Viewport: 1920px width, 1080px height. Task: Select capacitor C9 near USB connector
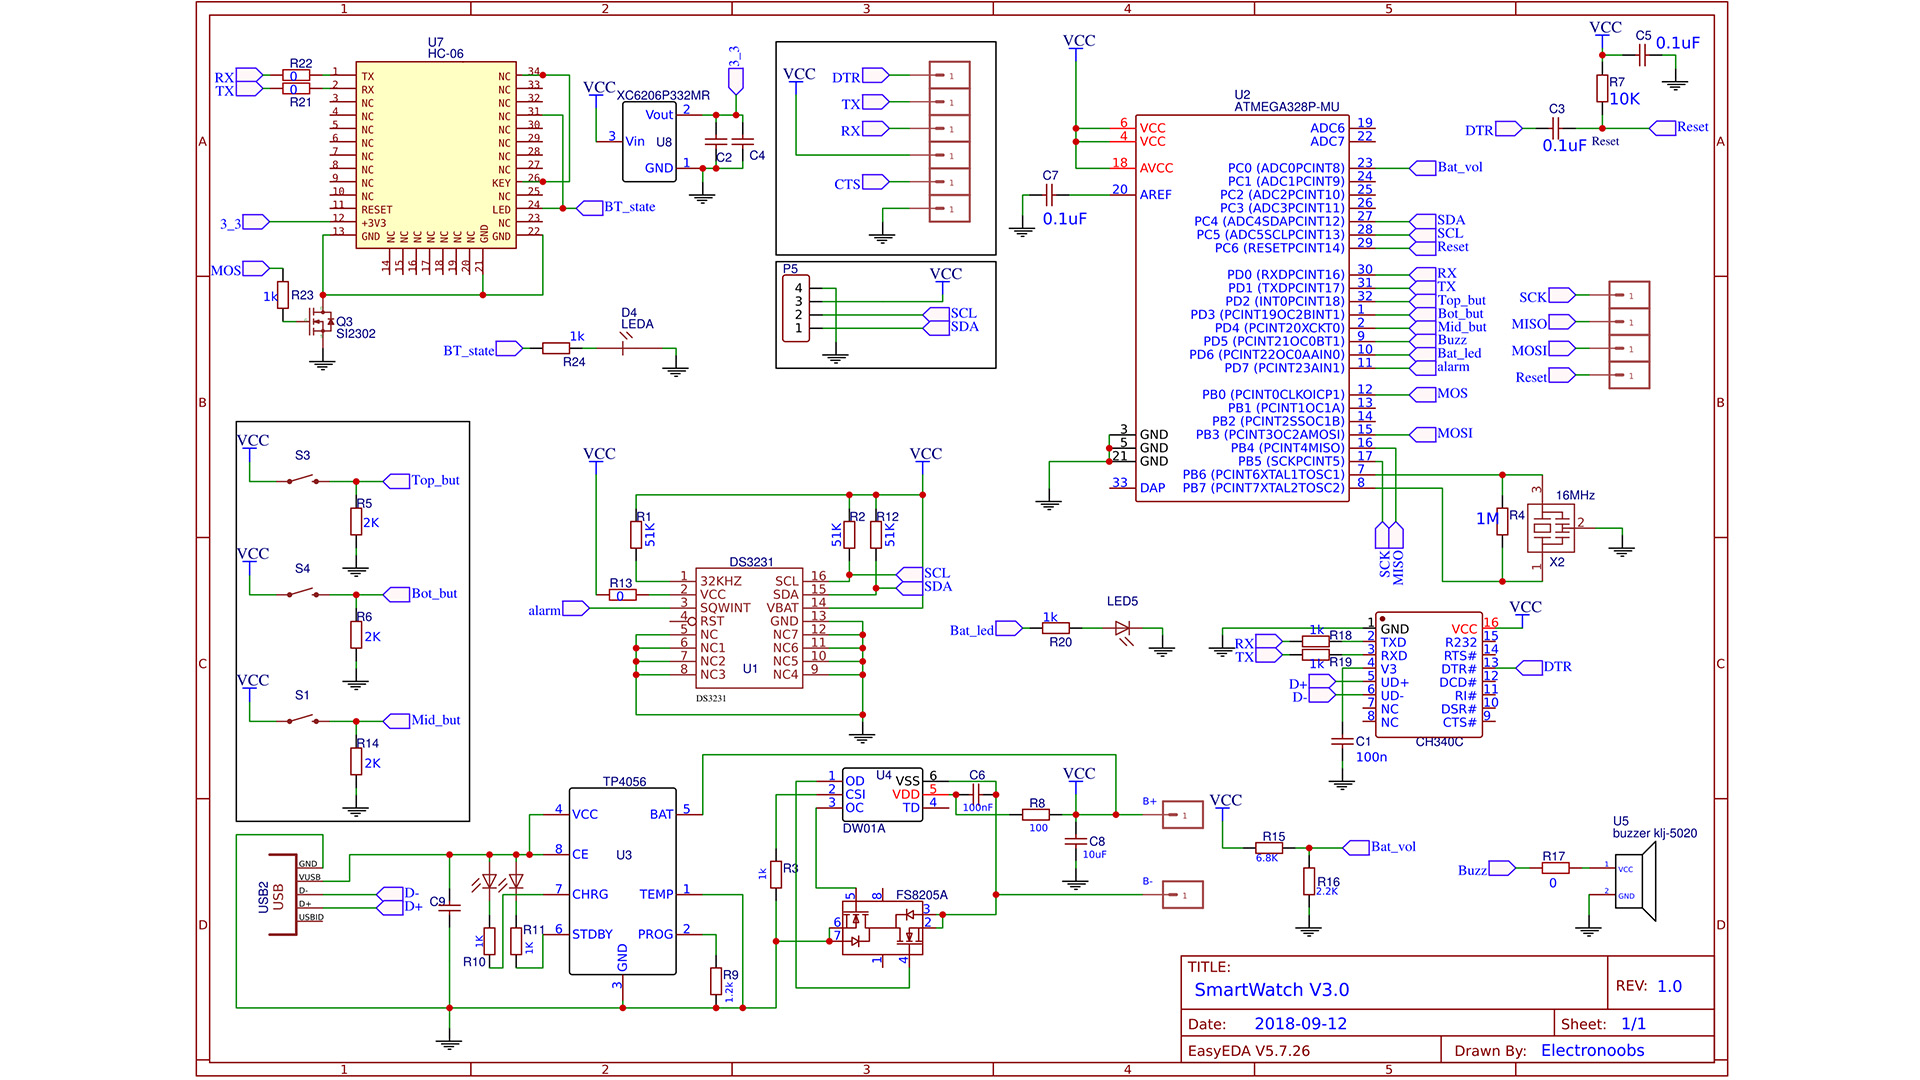(450, 907)
